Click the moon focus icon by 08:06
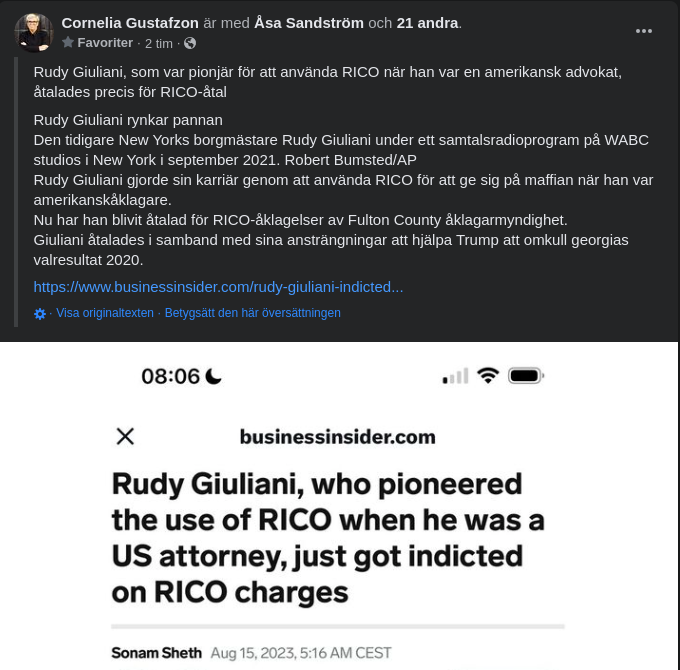The image size is (680, 670). coord(214,376)
